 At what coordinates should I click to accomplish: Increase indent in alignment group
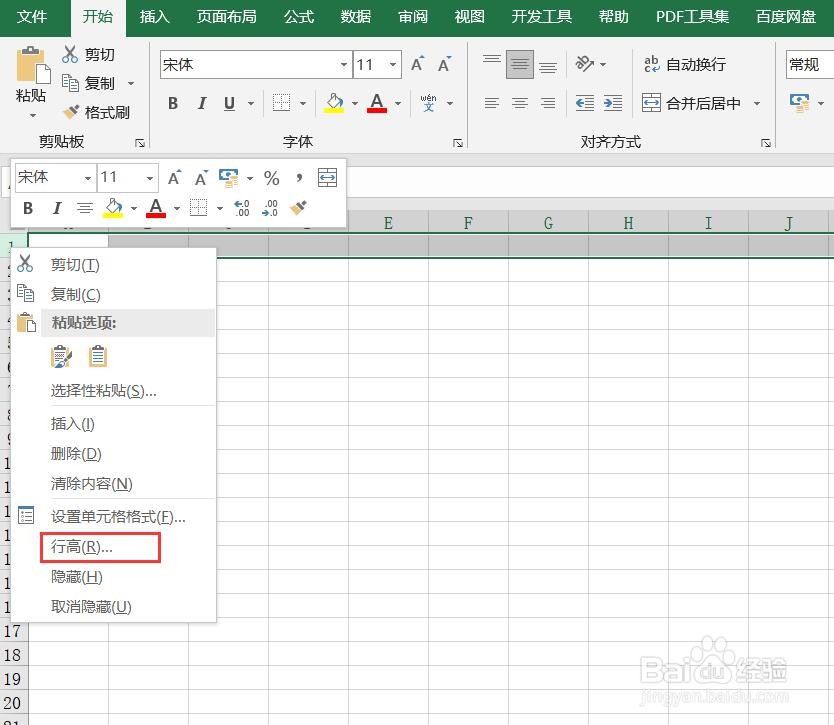613,103
